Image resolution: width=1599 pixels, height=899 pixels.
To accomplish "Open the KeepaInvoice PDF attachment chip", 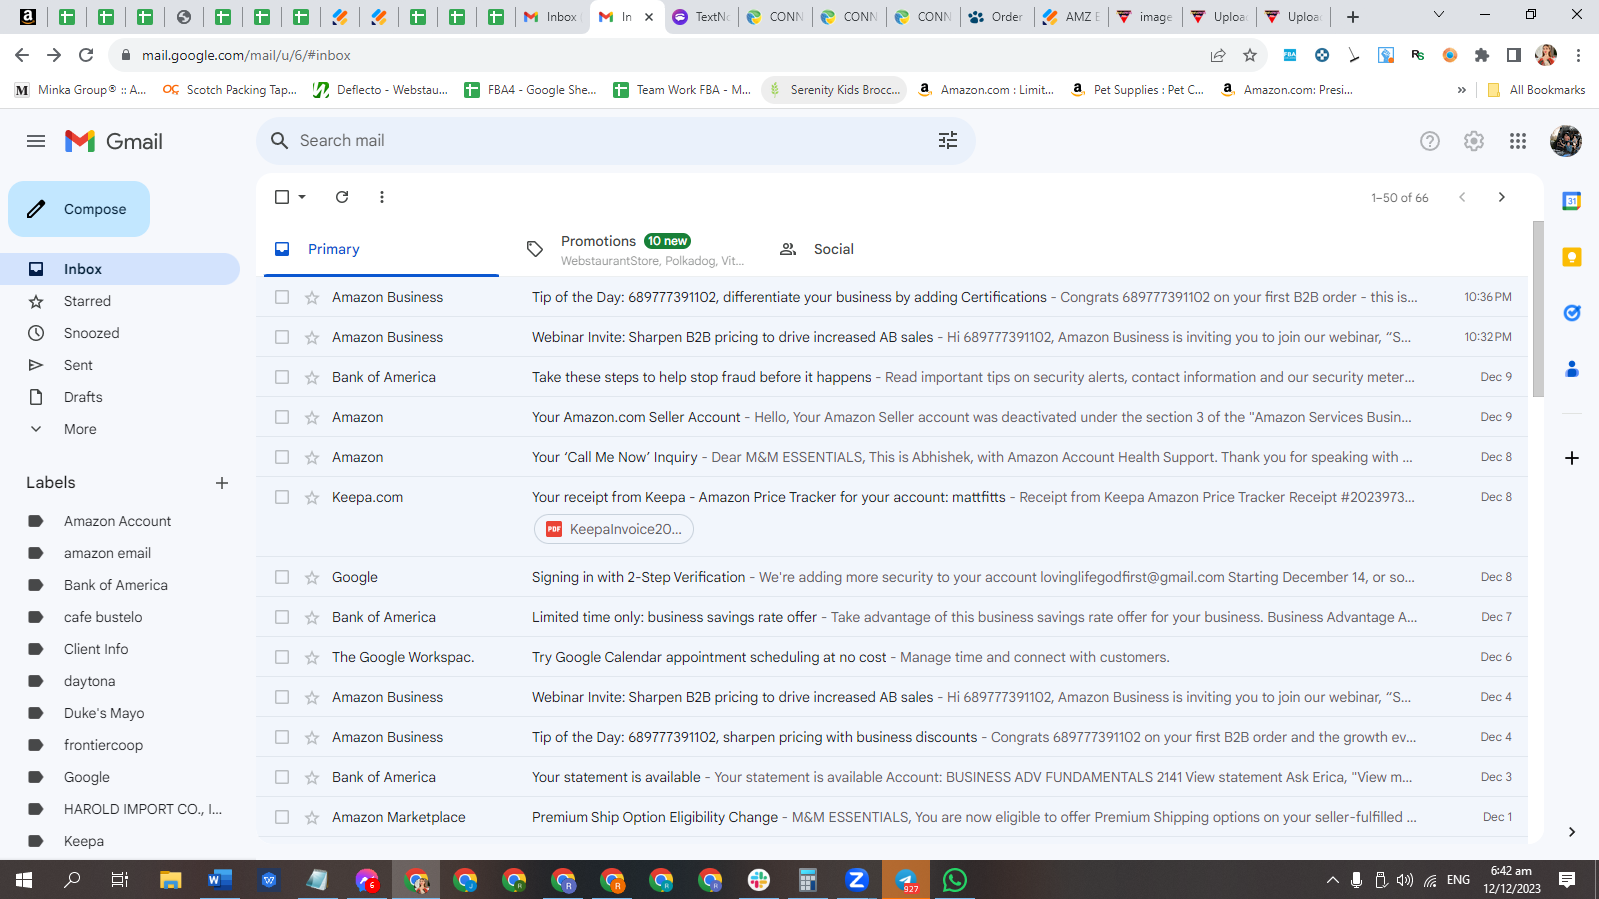I will 614,529.
